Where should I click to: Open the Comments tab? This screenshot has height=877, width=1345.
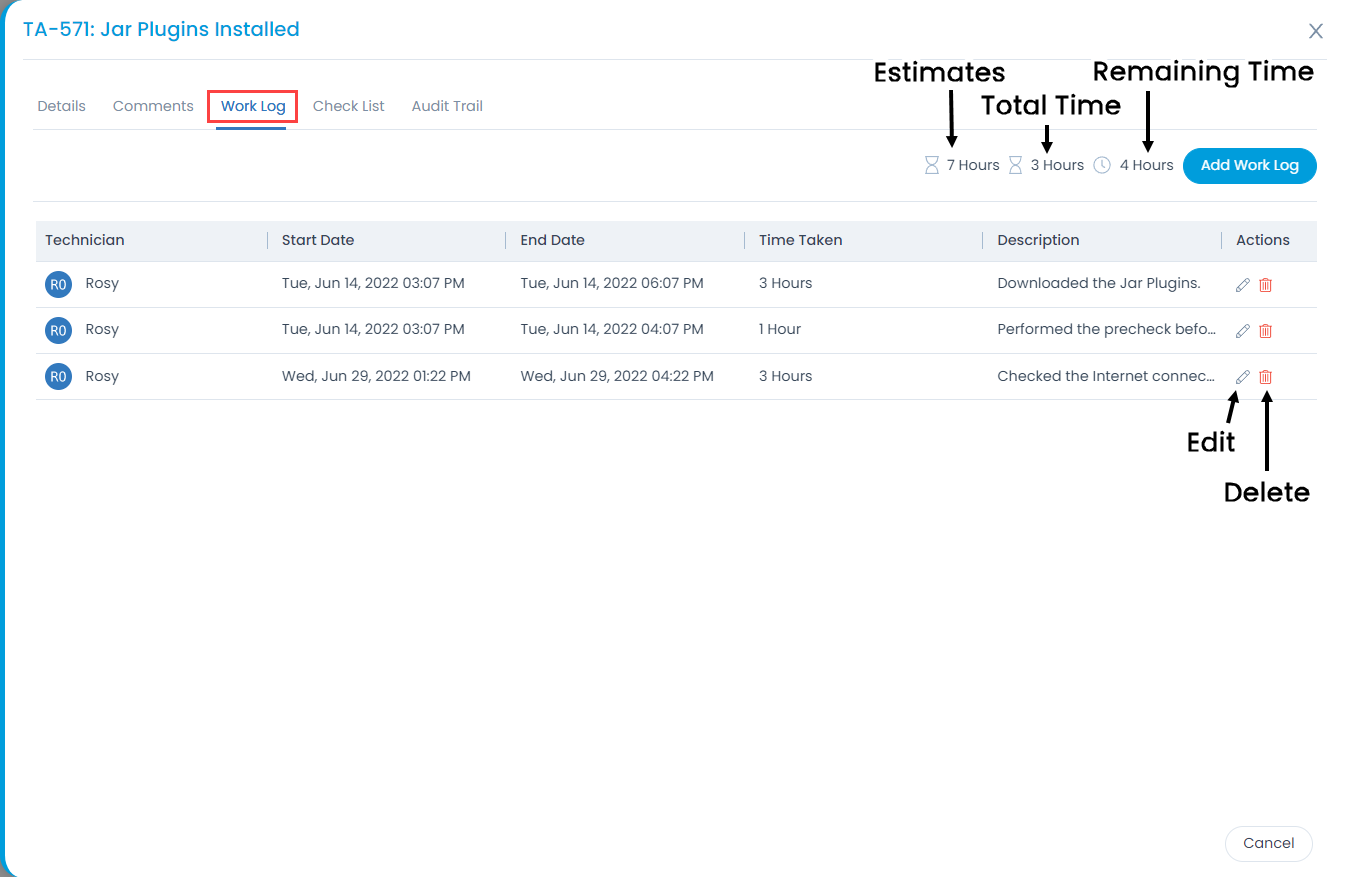[153, 106]
